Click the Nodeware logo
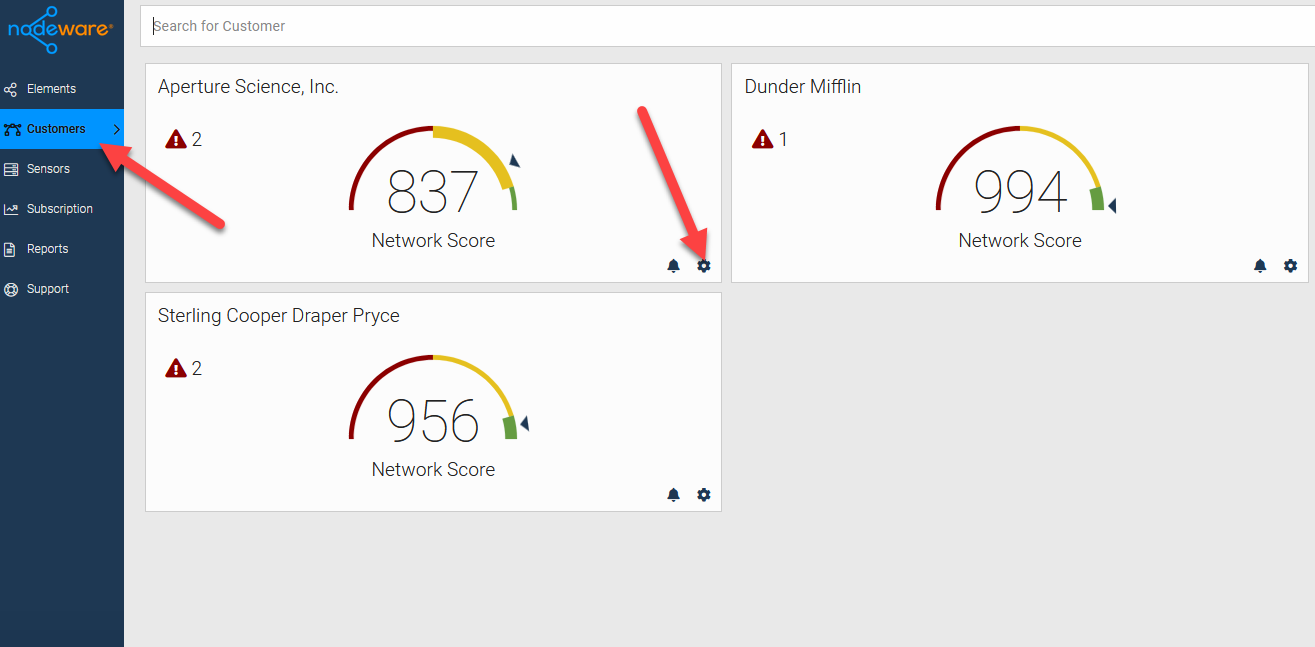This screenshot has width=1315, height=647. [60, 33]
